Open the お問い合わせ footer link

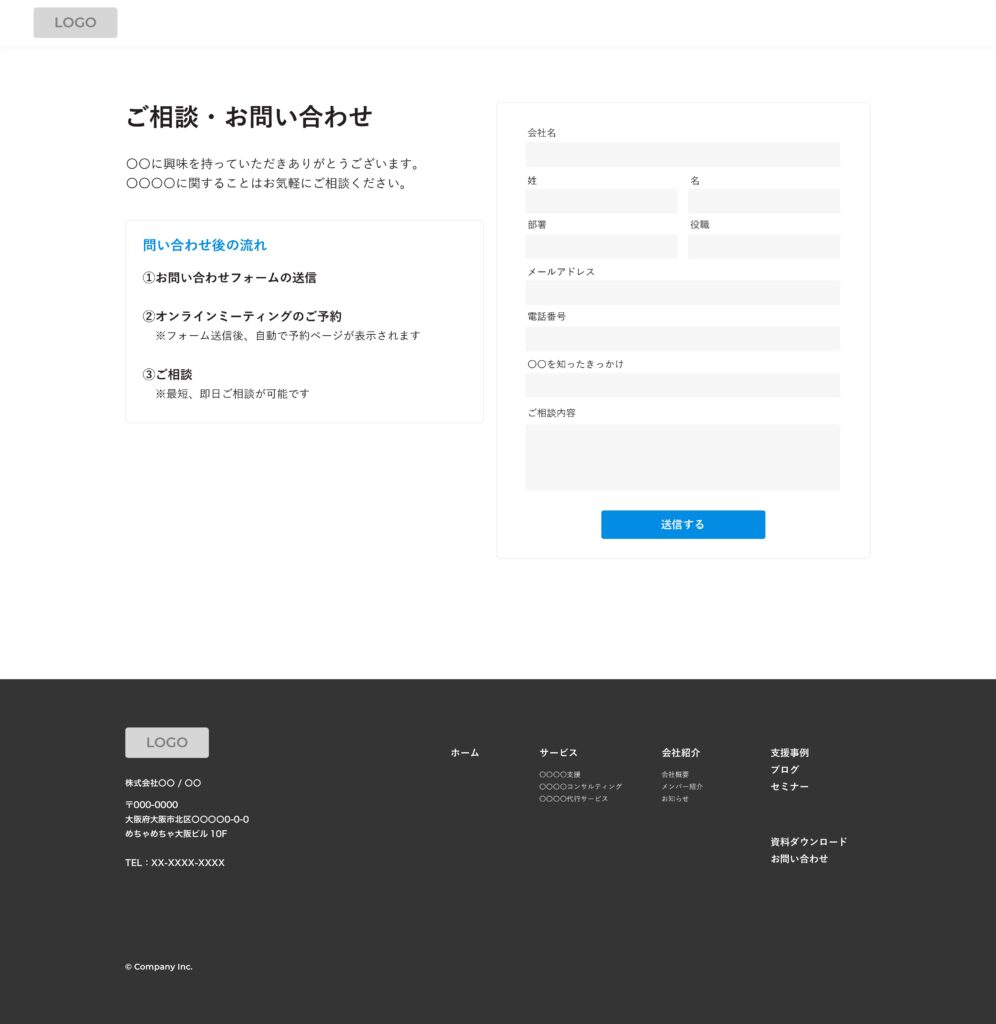pyautogui.click(x=799, y=859)
